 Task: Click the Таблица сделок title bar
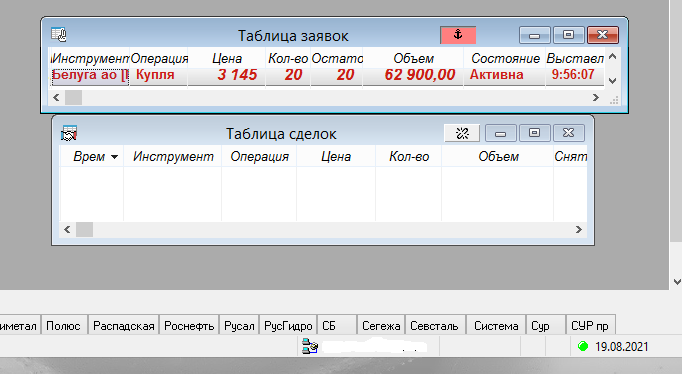click(x=281, y=134)
